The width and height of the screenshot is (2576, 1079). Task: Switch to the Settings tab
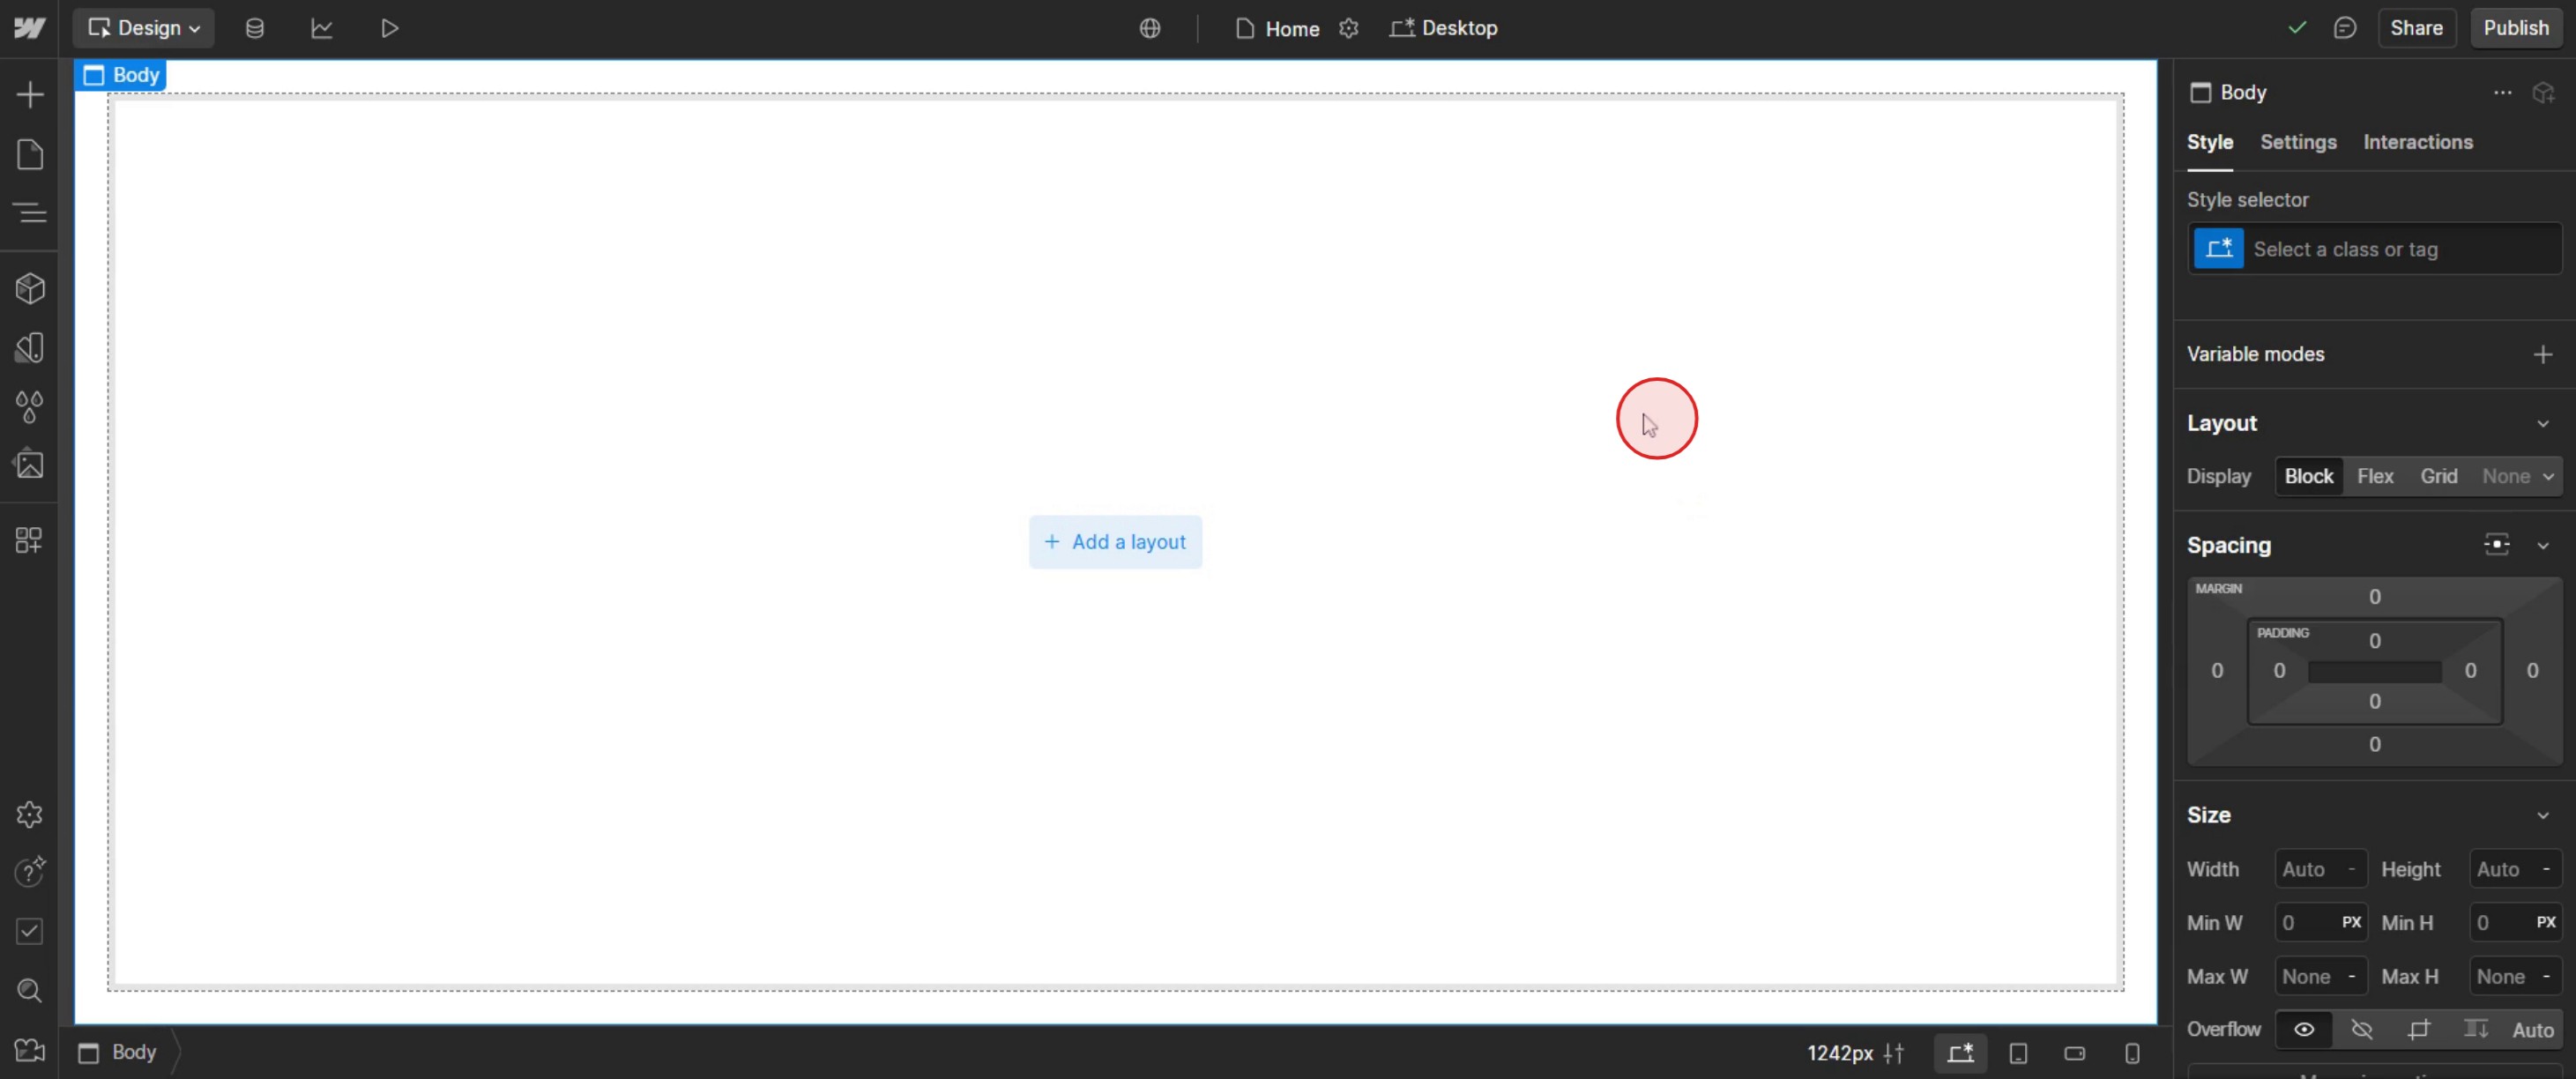coord(2298,142)
